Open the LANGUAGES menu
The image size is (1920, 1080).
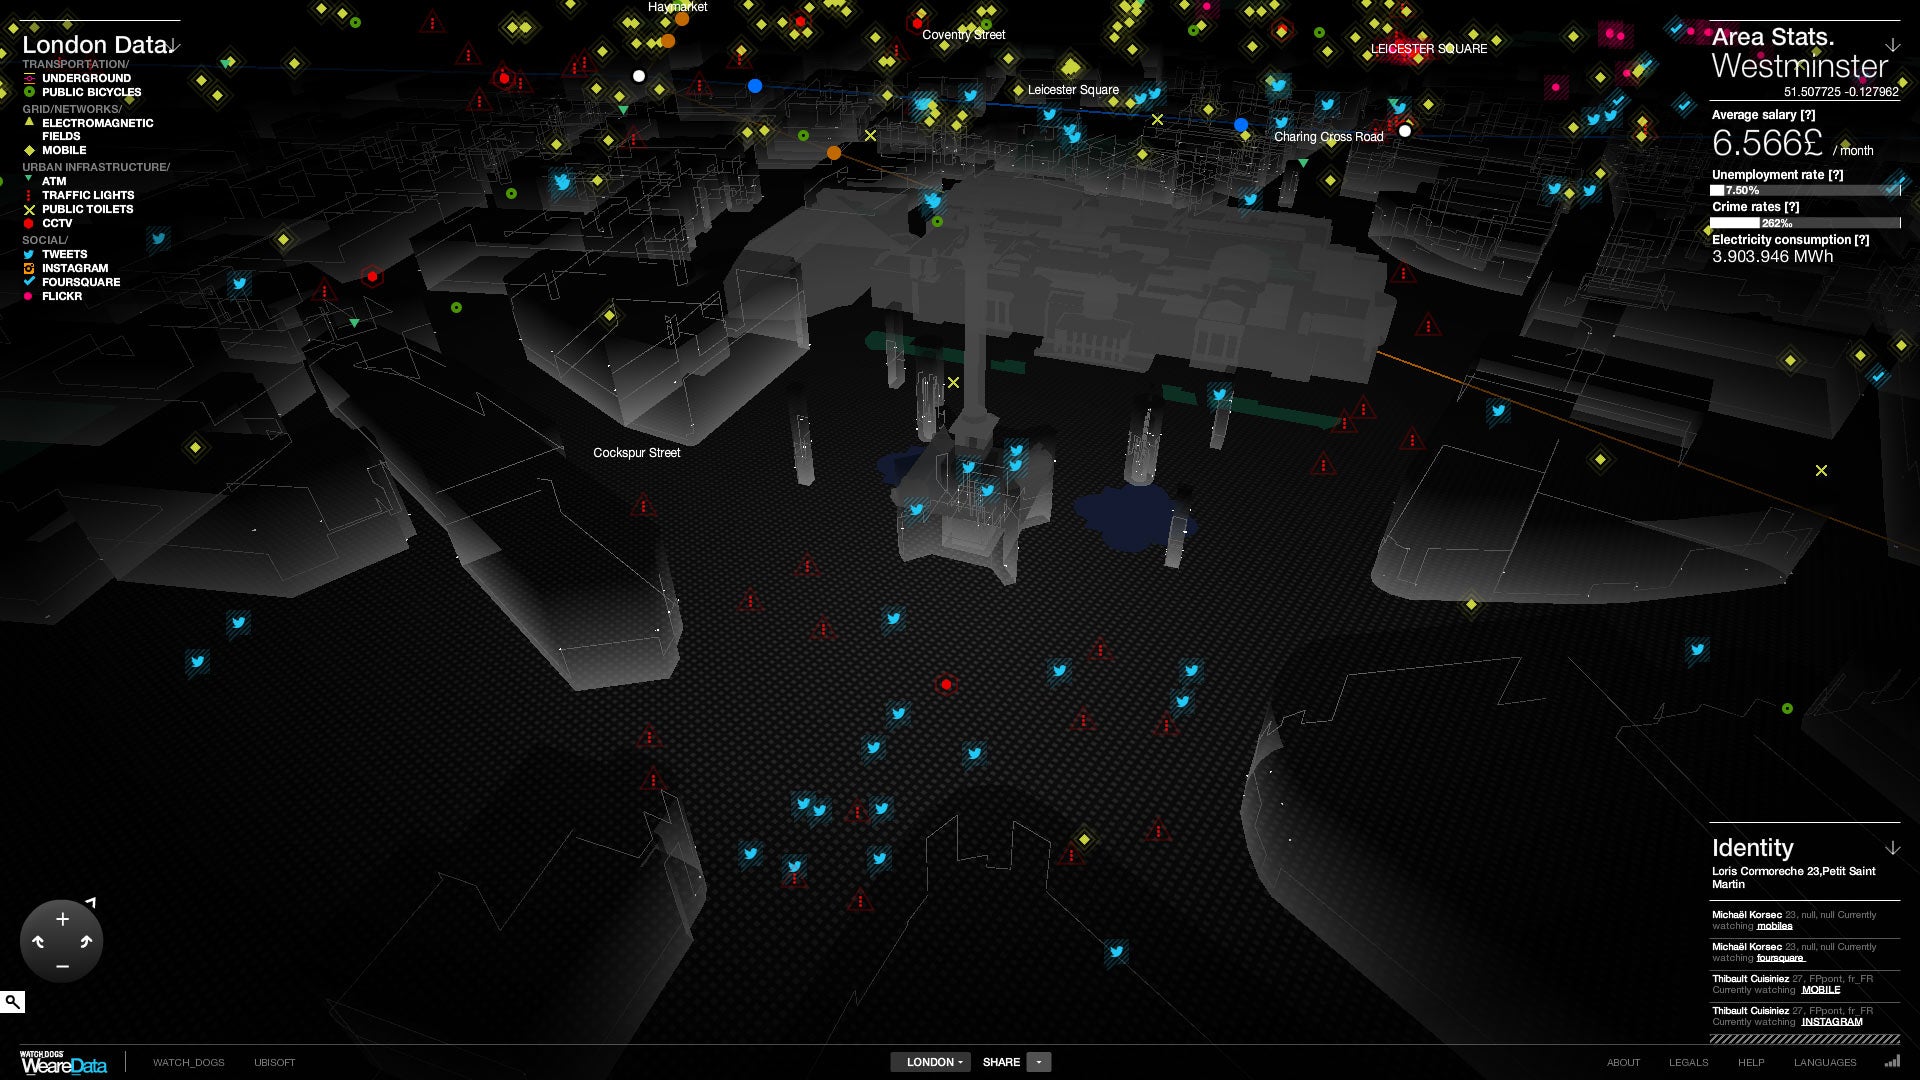coord(1825,1062)
